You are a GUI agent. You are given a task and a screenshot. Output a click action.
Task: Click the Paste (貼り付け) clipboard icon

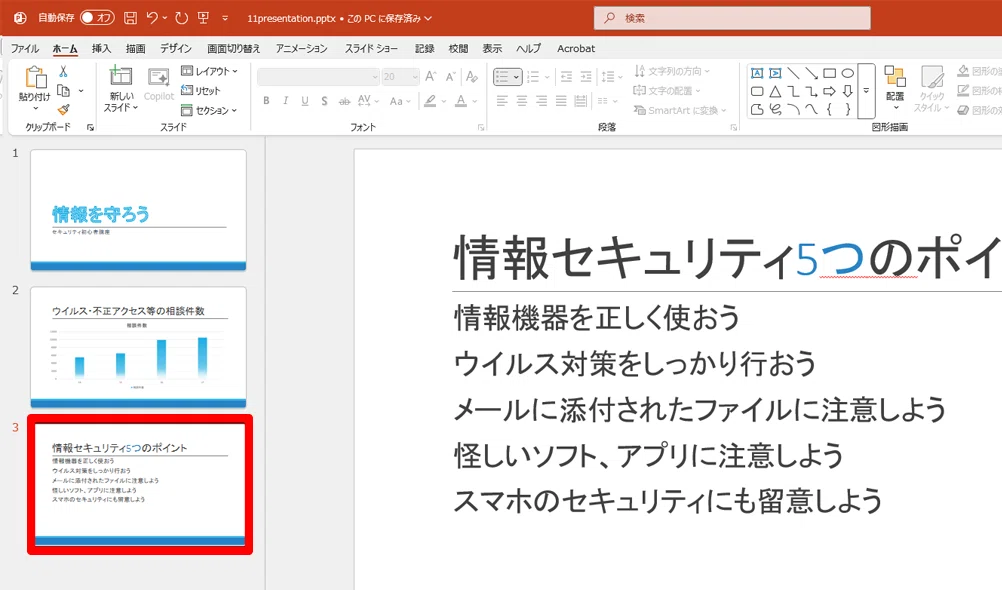coord(35,77)
